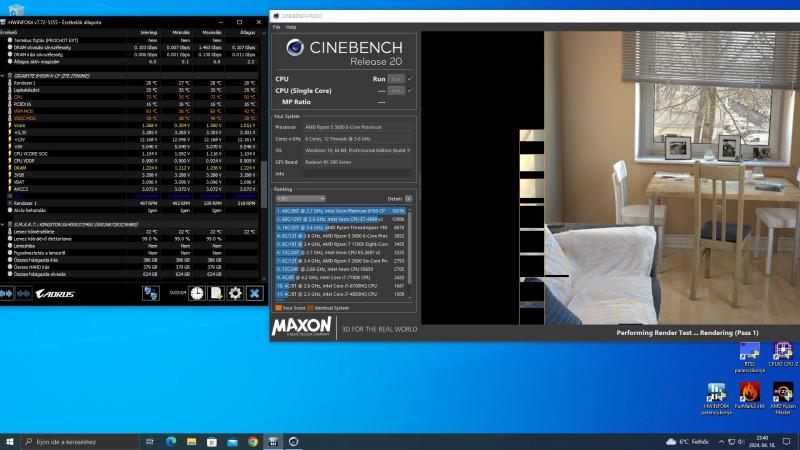The height and width of the screenshot is (450, 800).
Task: Open AMD Ryzen Master desktop shortcut
Action: tap(783, 398)
